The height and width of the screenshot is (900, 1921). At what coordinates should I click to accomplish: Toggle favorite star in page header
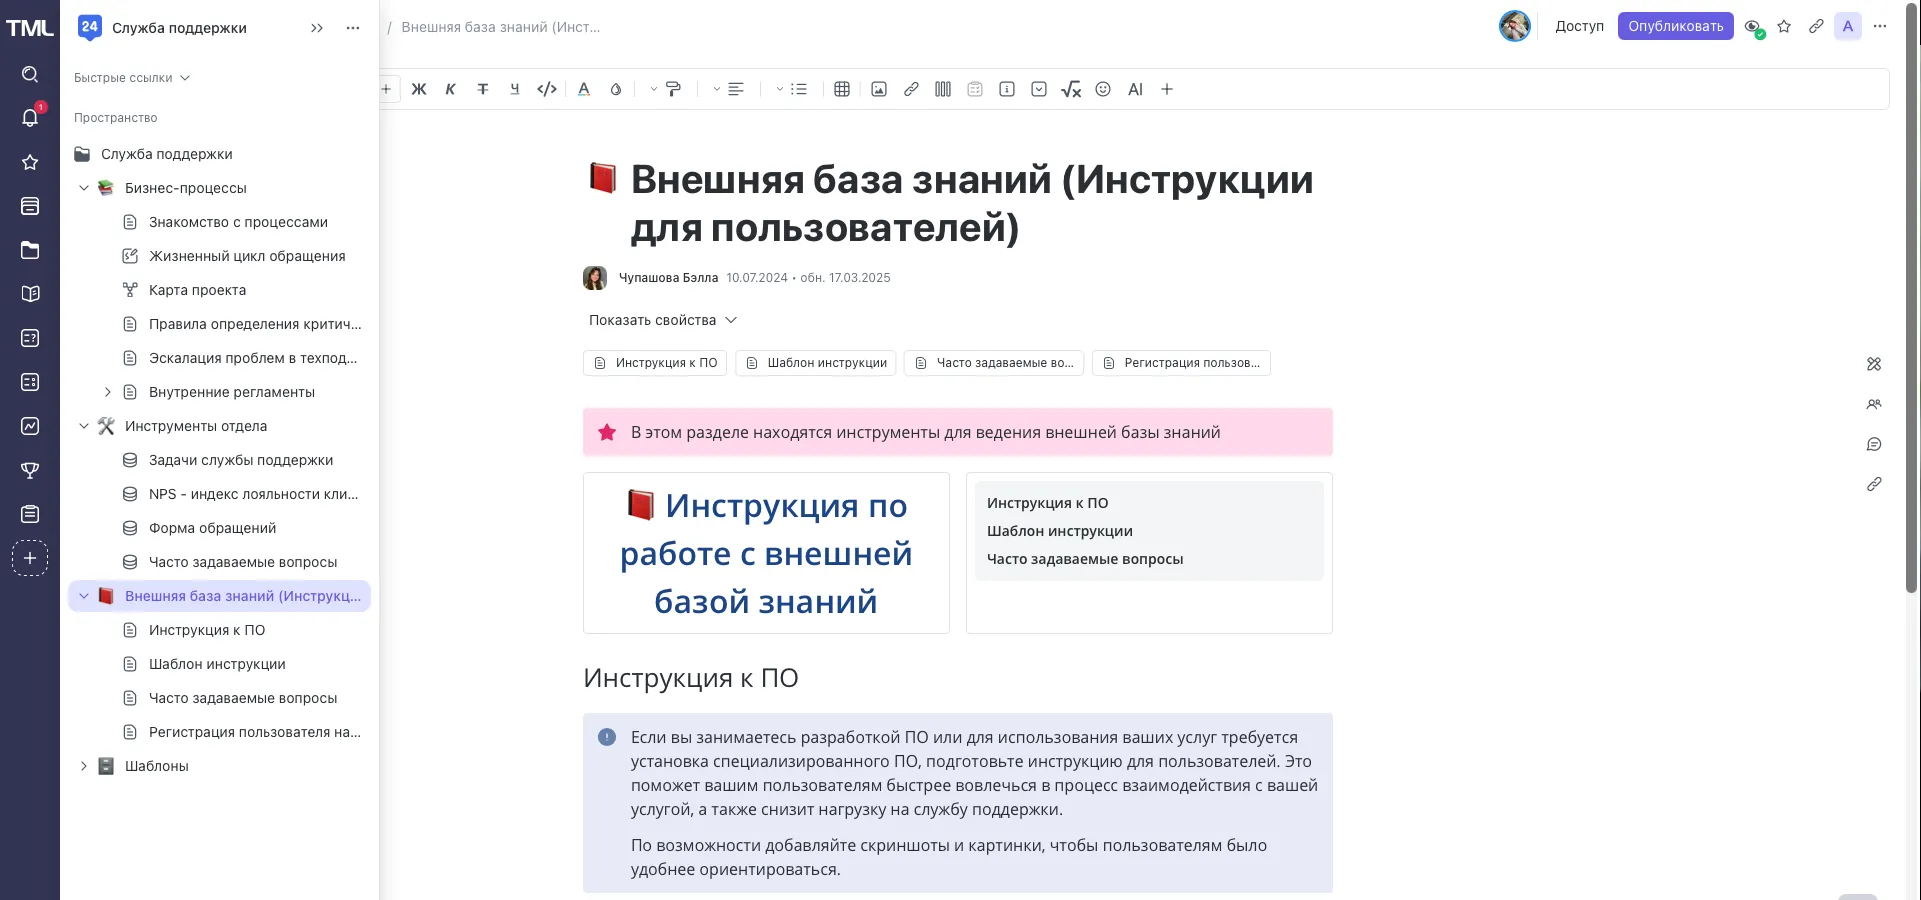(1784, 27)
